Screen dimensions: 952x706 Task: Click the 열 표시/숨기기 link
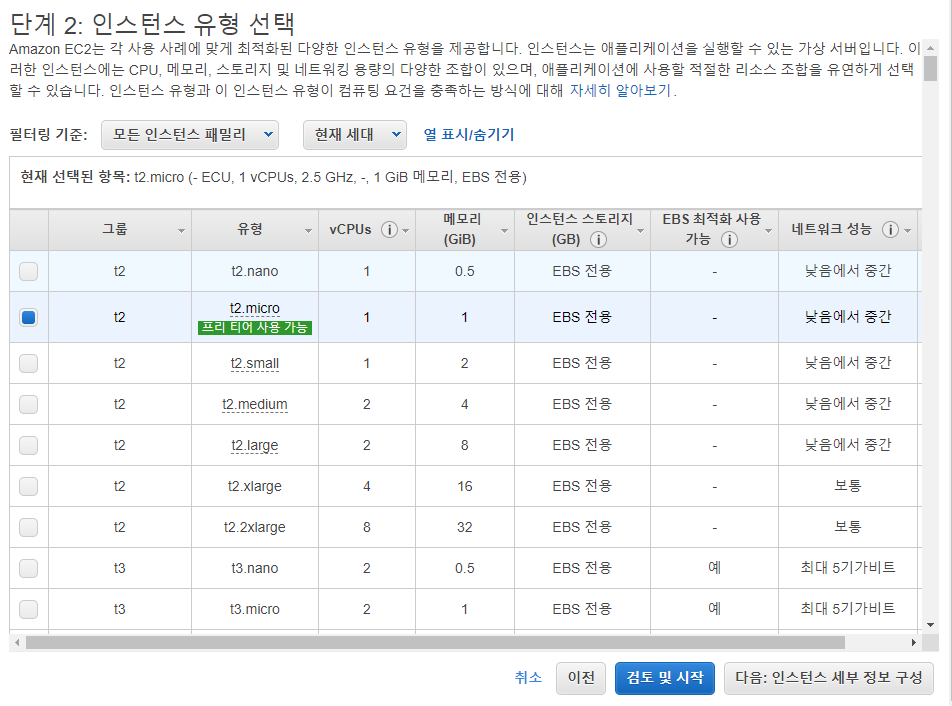click(x=469, y=135)
